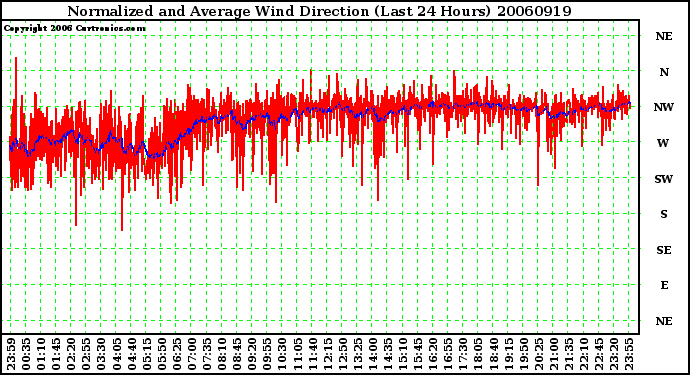
Task: Click the '23:20' time axis label
Action: (x=613, y=354)
